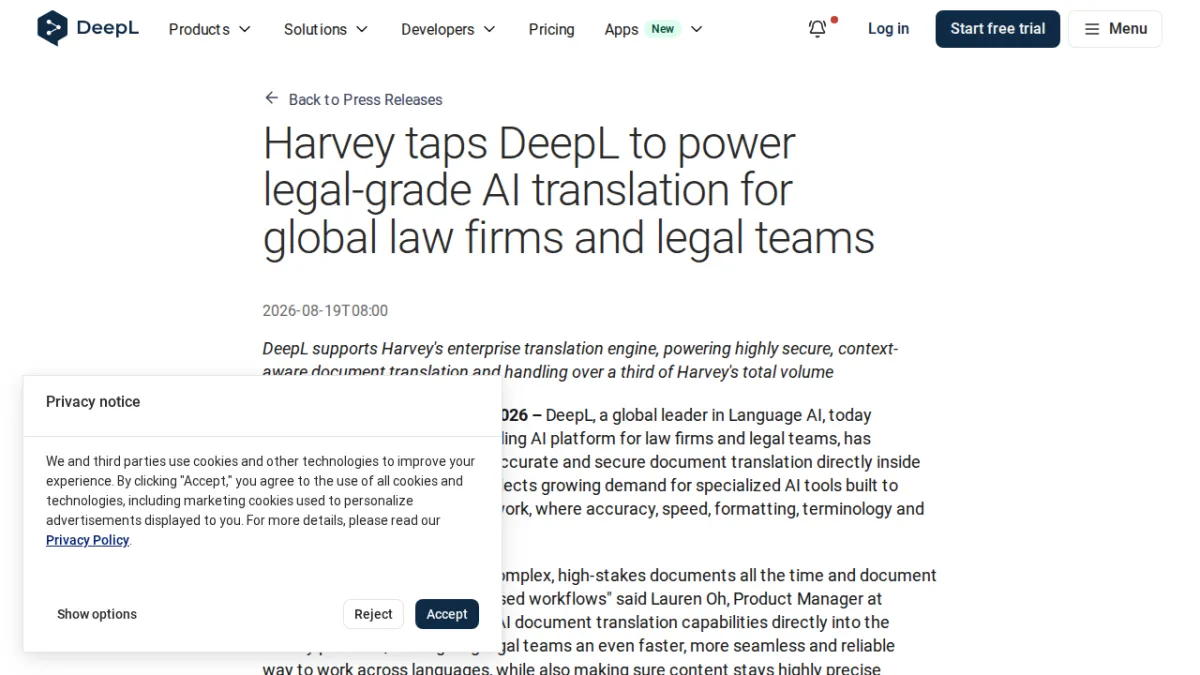Viewport: 1200px width, 675px height.
Task: Open the notifications bell icon
Action: [817, 29]
